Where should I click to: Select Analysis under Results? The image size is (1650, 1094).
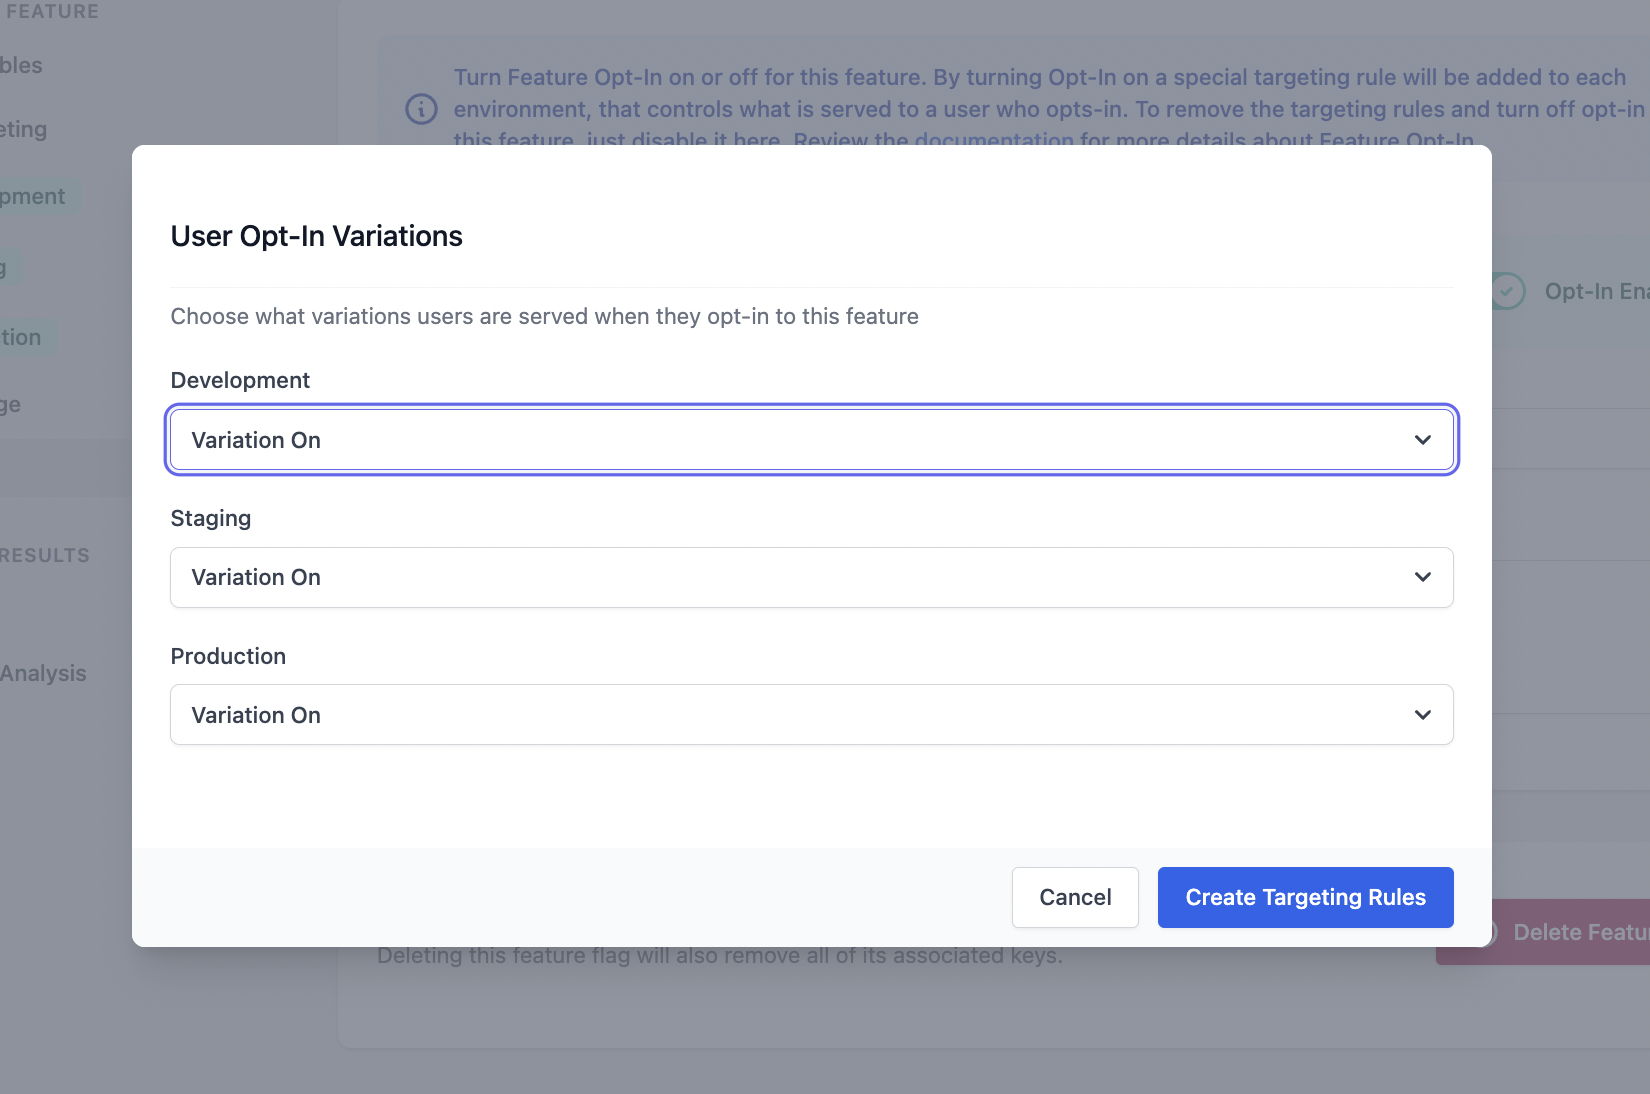click(44, 673)
